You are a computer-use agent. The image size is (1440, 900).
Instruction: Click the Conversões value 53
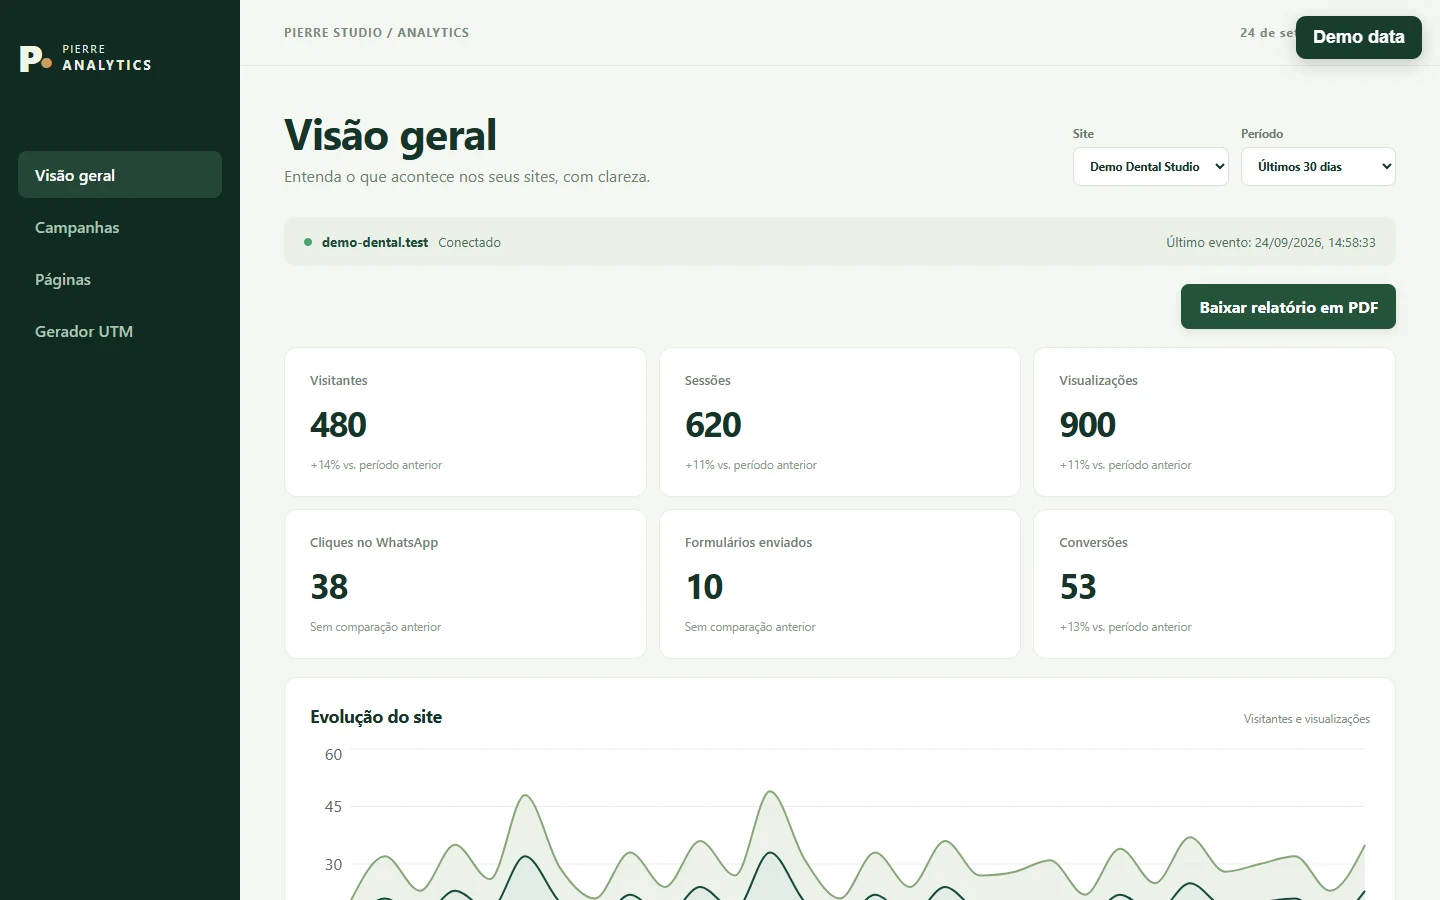pyautogui.click(x=1078, y=587)
